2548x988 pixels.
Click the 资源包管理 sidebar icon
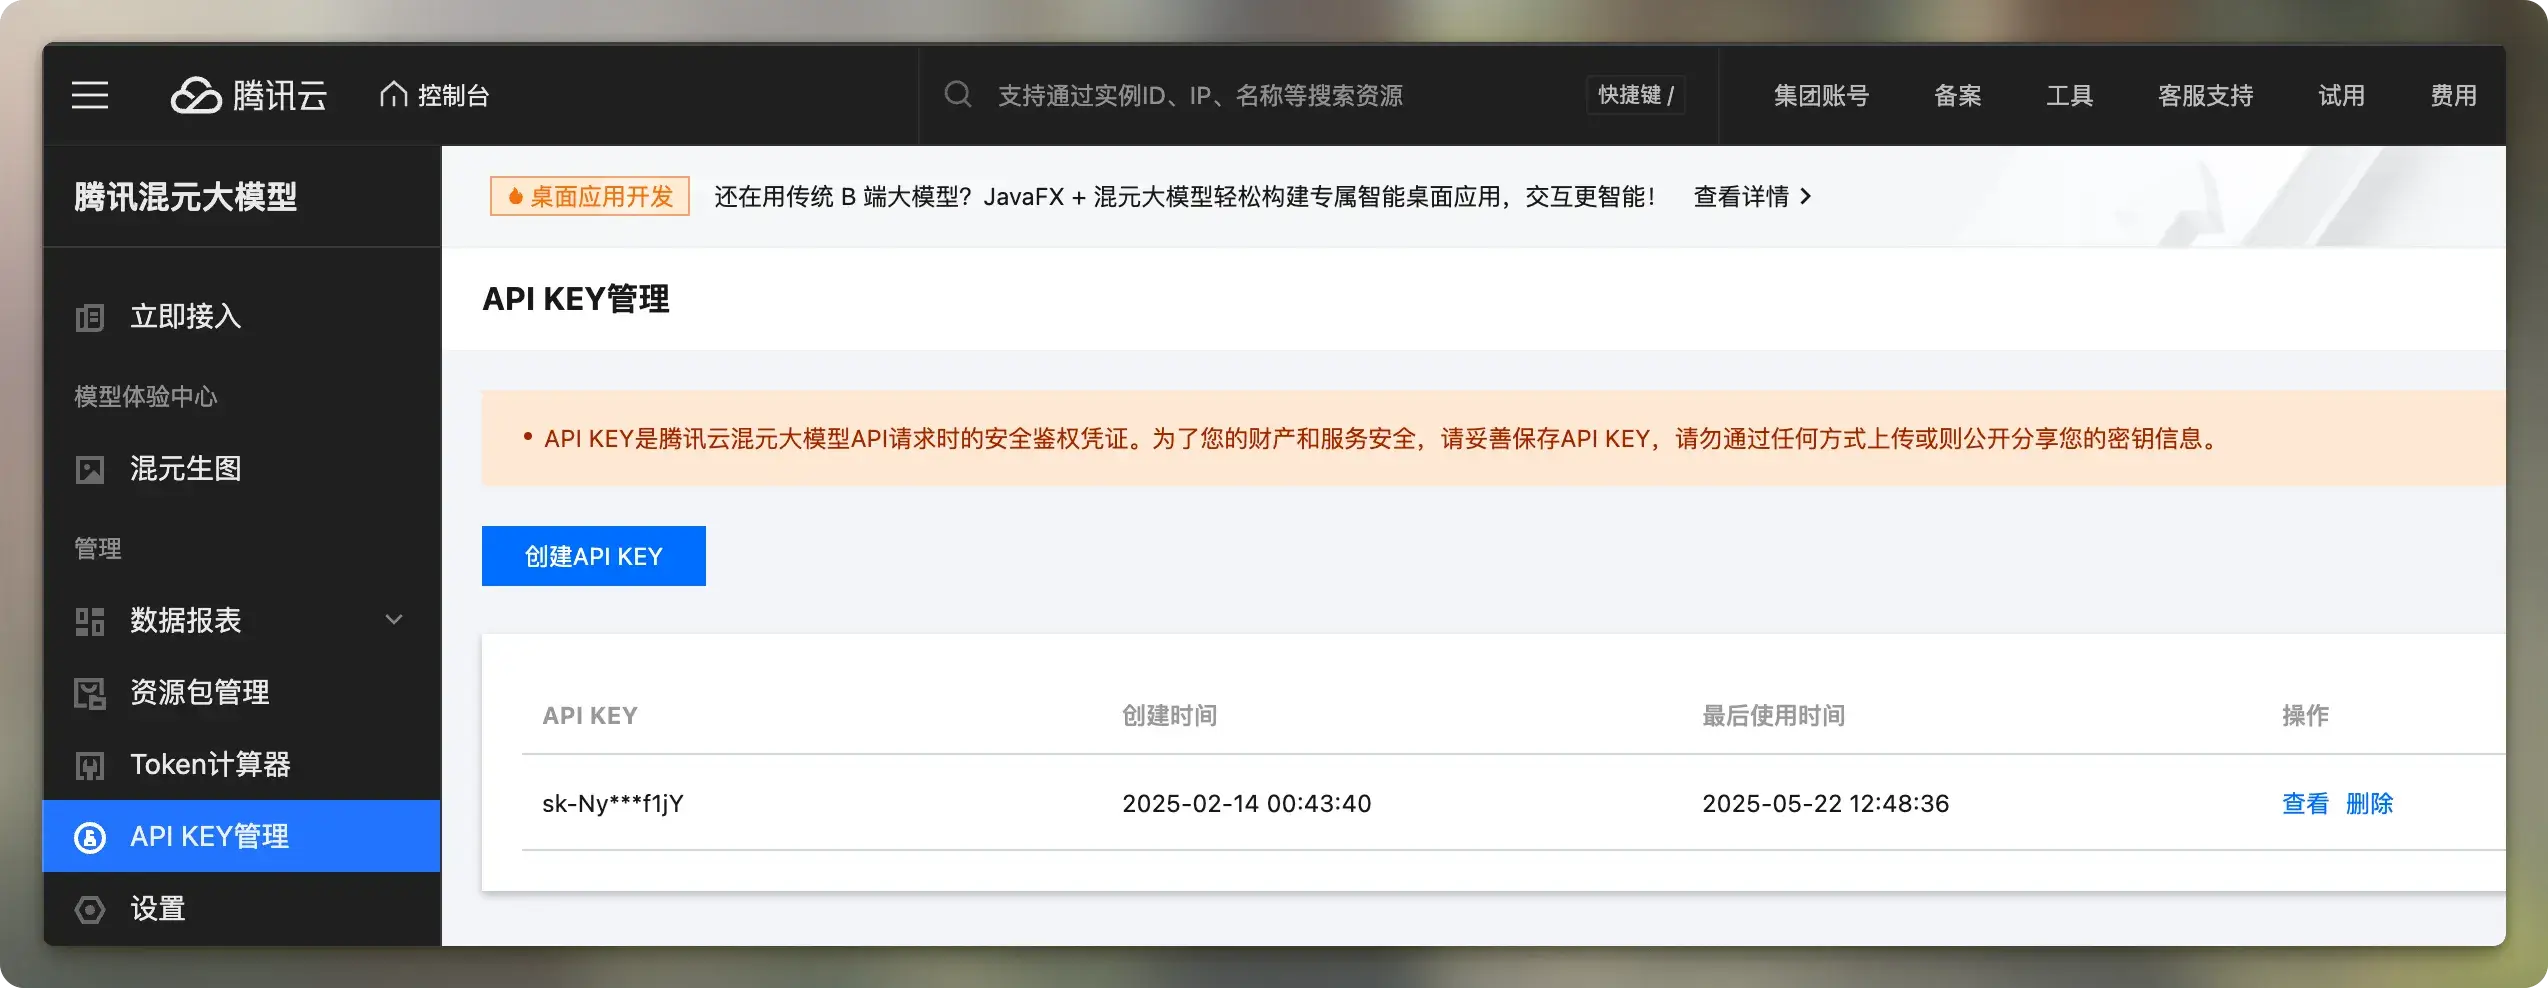coord(90,693)
